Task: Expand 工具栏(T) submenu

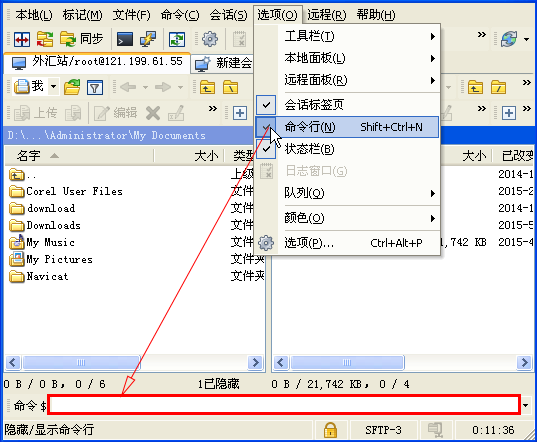Action: 348,36
